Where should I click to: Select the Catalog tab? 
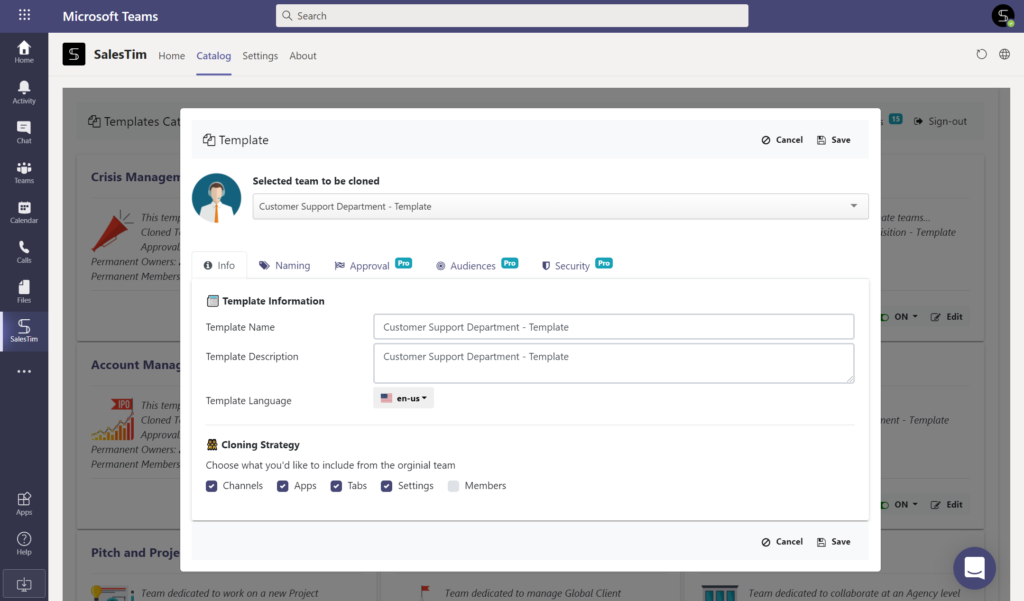214,56
